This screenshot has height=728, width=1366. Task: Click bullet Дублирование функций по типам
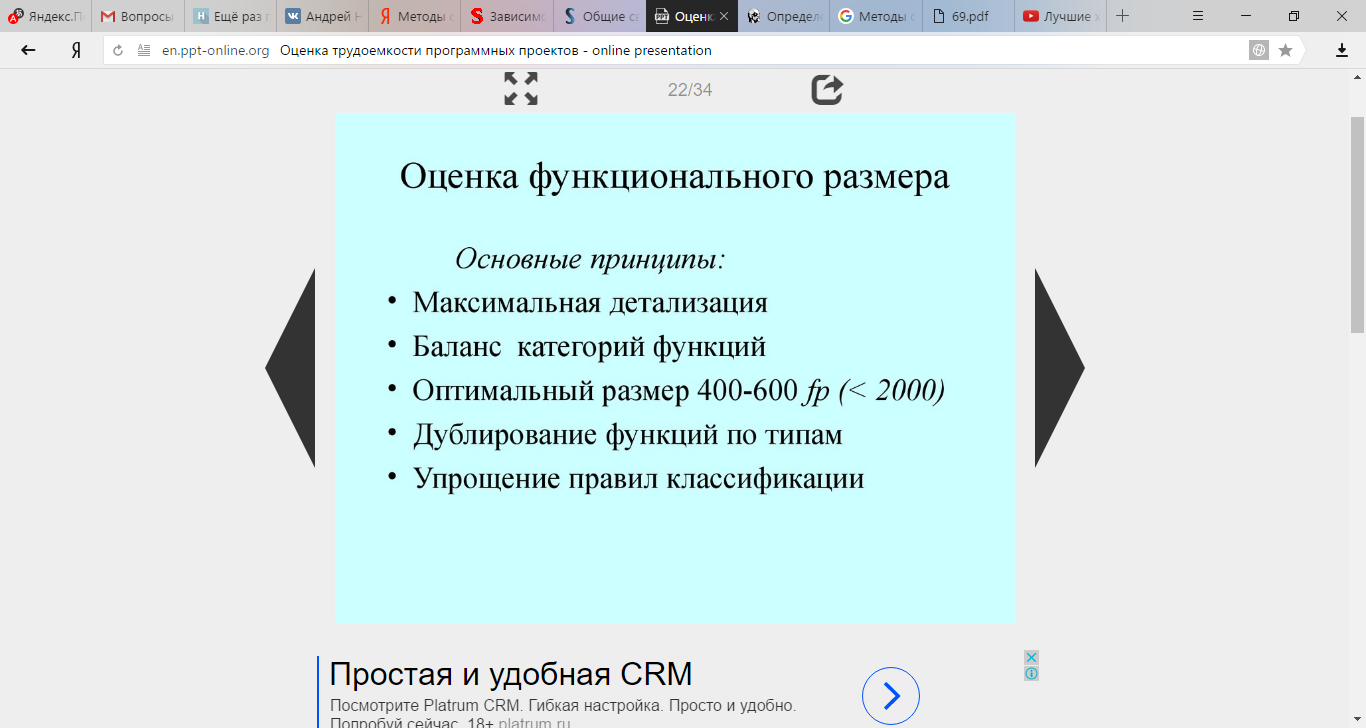tap(627, 434)
